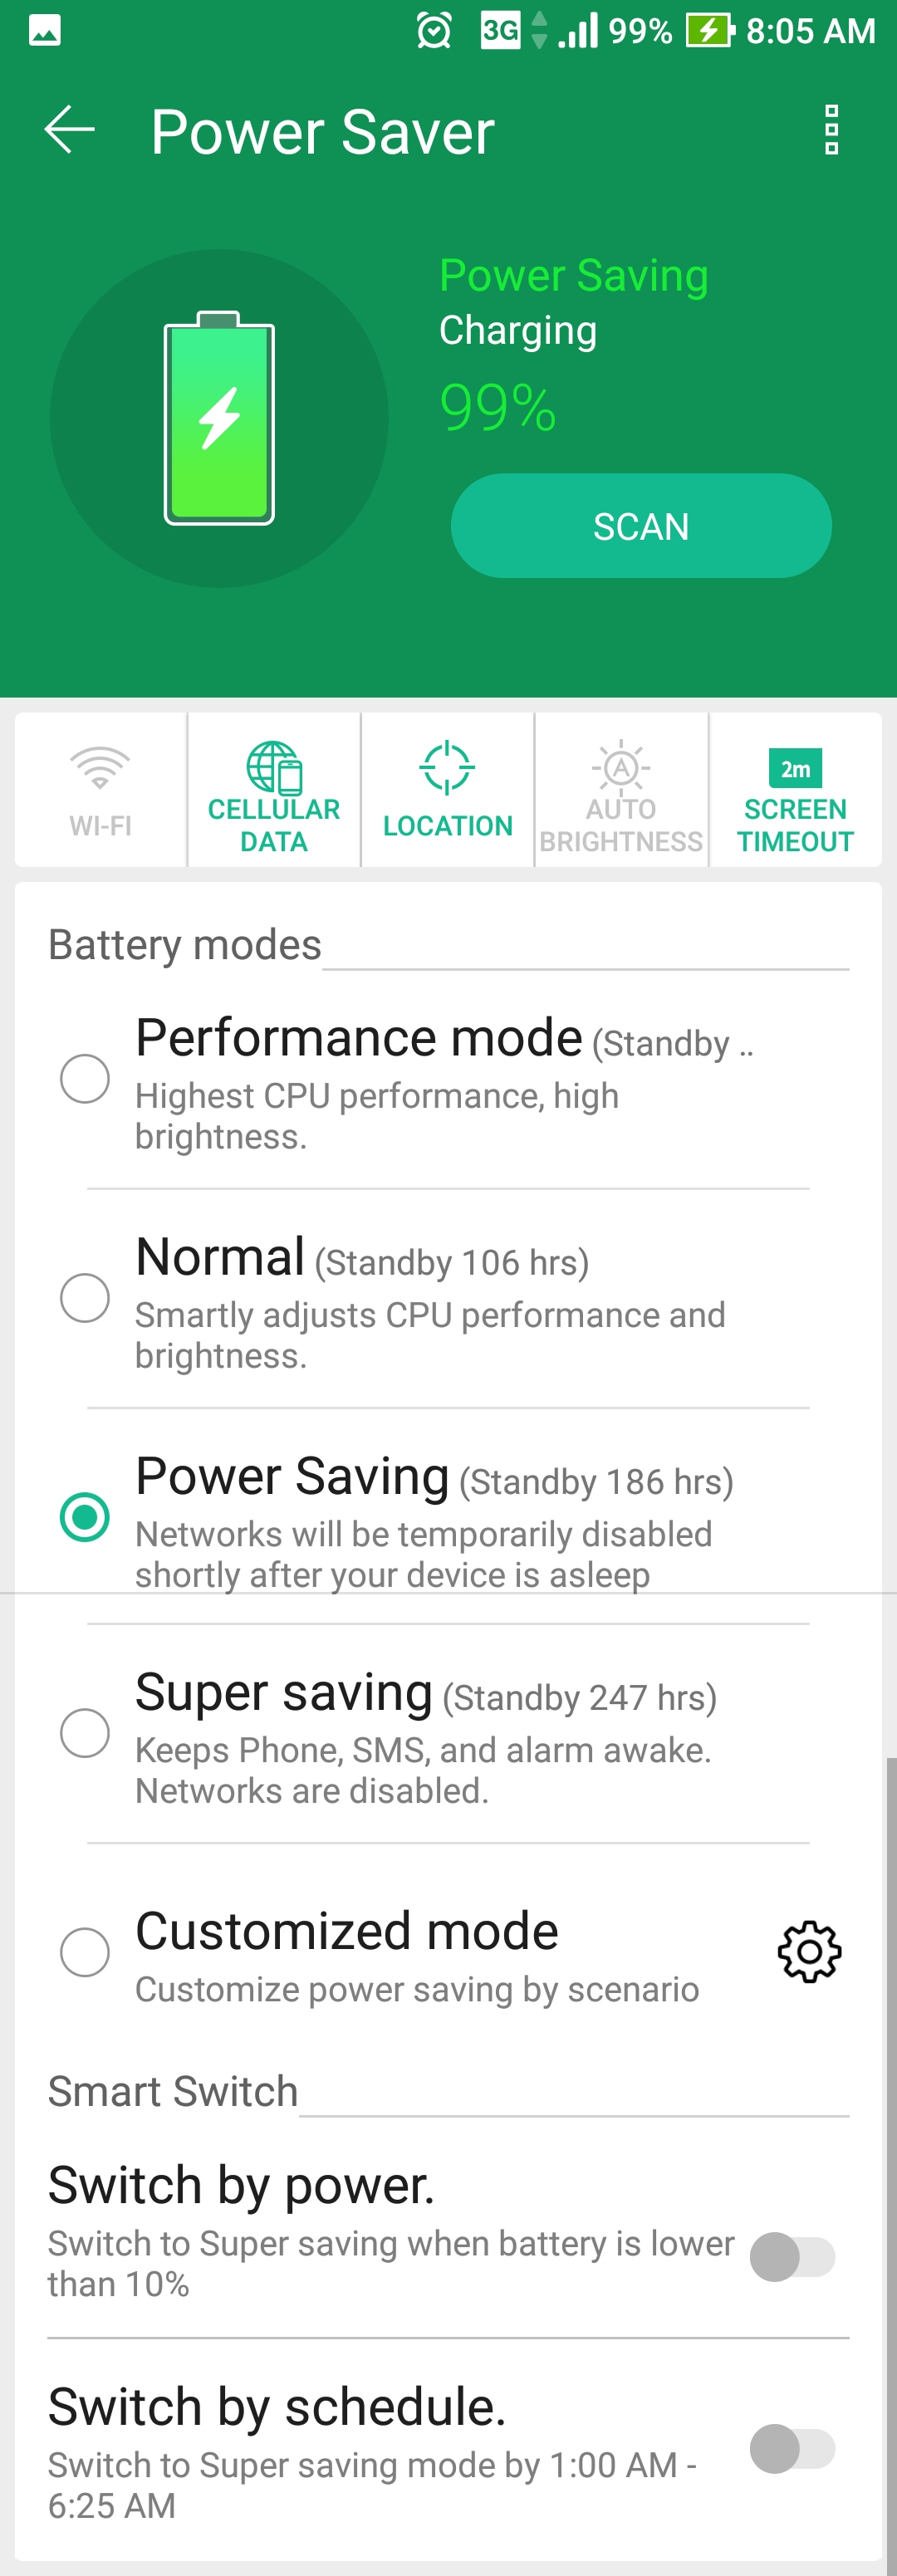Tap the large charging battery icon
Viewport: 897px width, 2576px height.
(x=219, y=418)
